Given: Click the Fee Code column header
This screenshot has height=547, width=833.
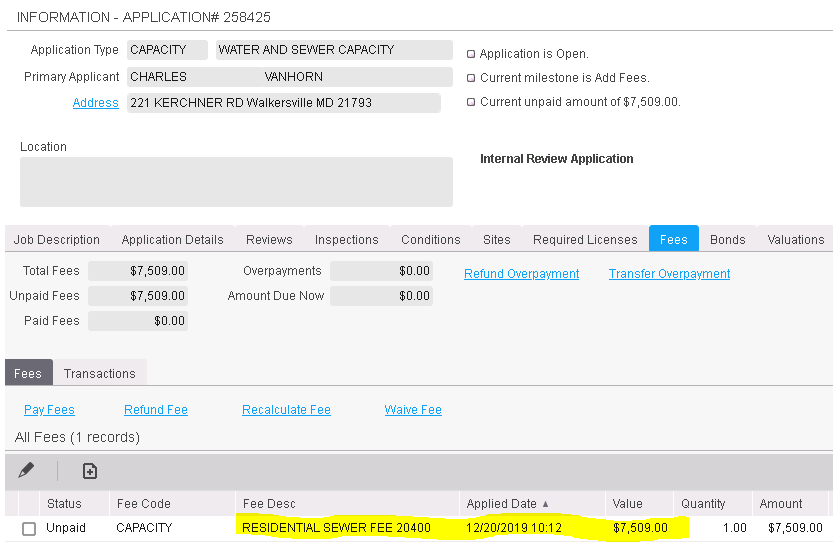Looking at the screenshot, I should [x=172, y=503].
